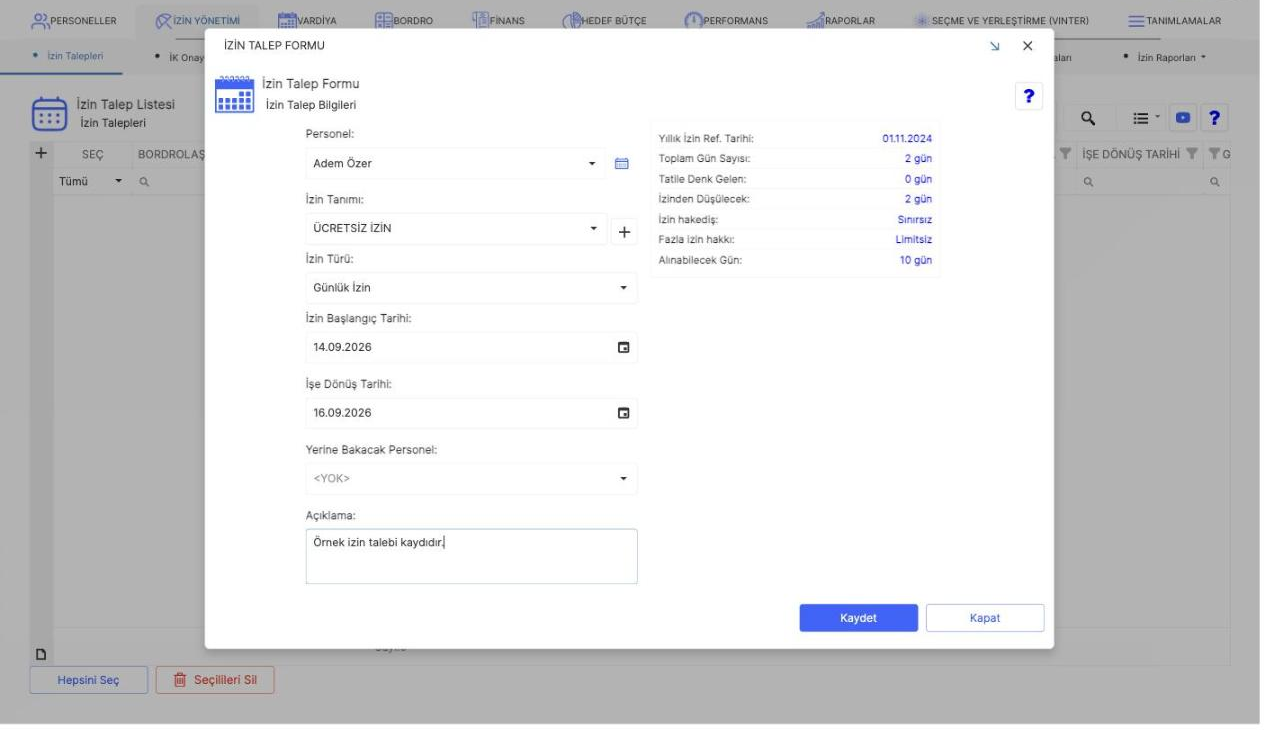1270x735 pixels.
Task: Open date picker for İzin Başlangıç Tarihi
Action: click(624, 347)
